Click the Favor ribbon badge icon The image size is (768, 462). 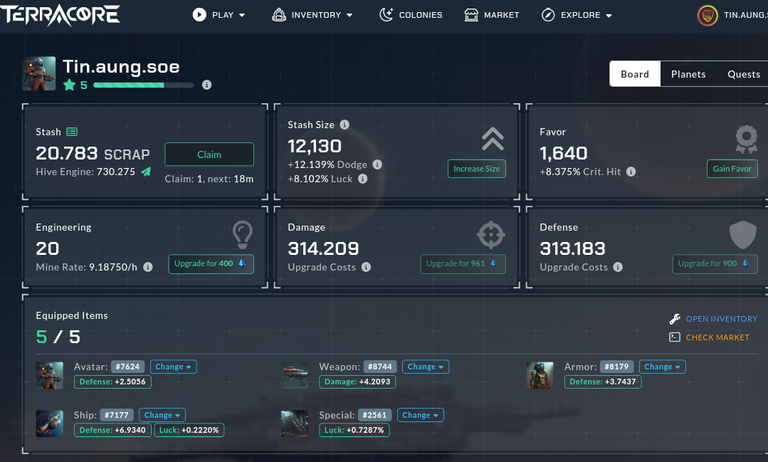[746, 139]
